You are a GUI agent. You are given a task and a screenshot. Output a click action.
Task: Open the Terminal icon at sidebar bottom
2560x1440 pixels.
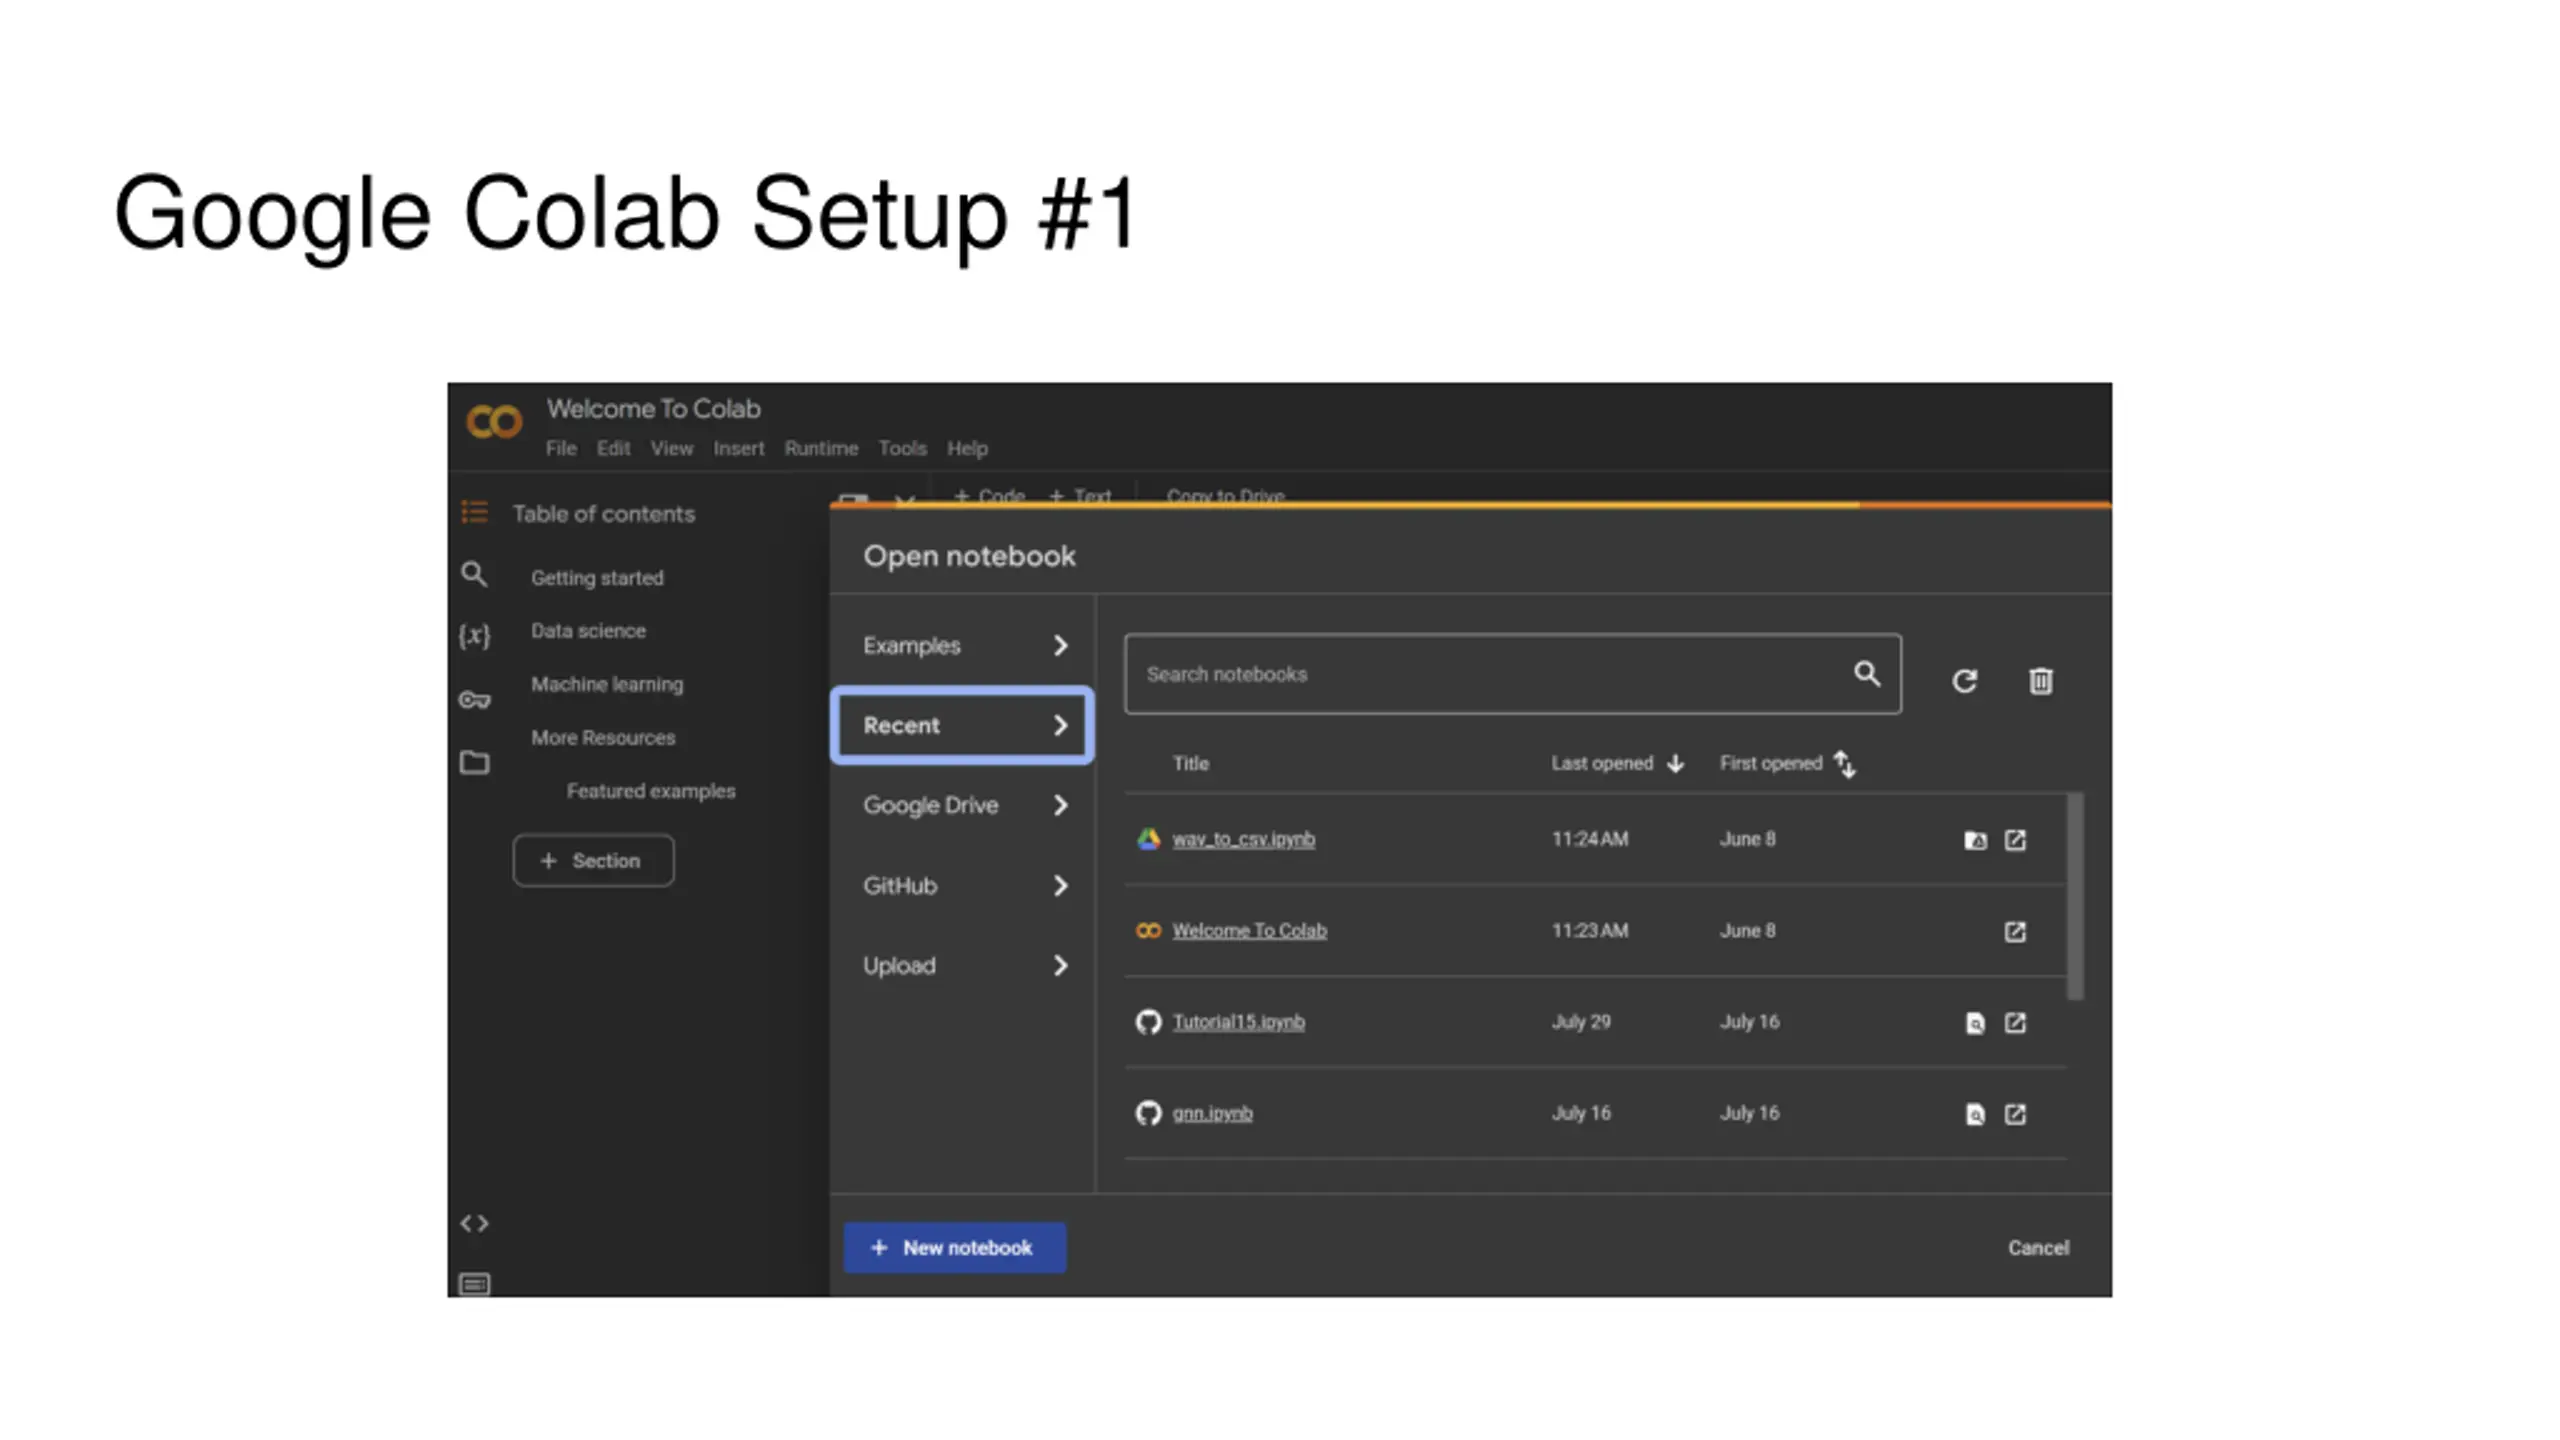tap(474, 1283)
